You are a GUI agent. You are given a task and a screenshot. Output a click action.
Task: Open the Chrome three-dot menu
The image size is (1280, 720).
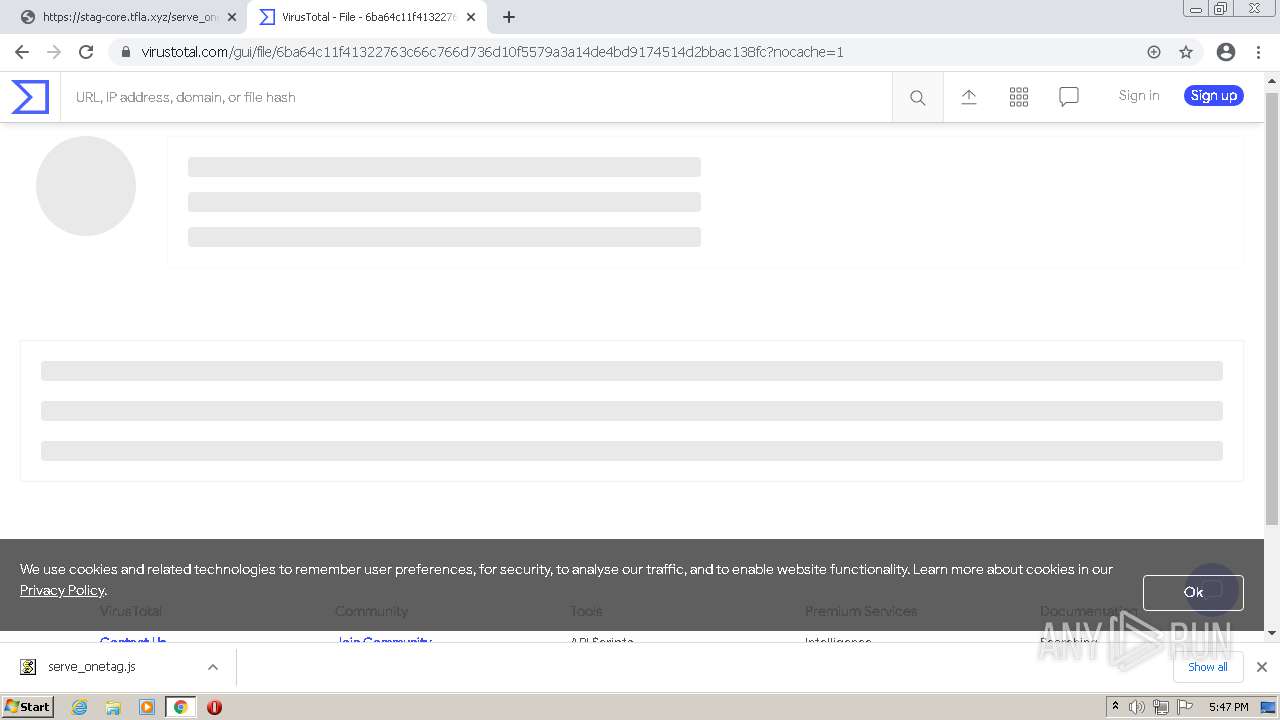[1258, 52]
